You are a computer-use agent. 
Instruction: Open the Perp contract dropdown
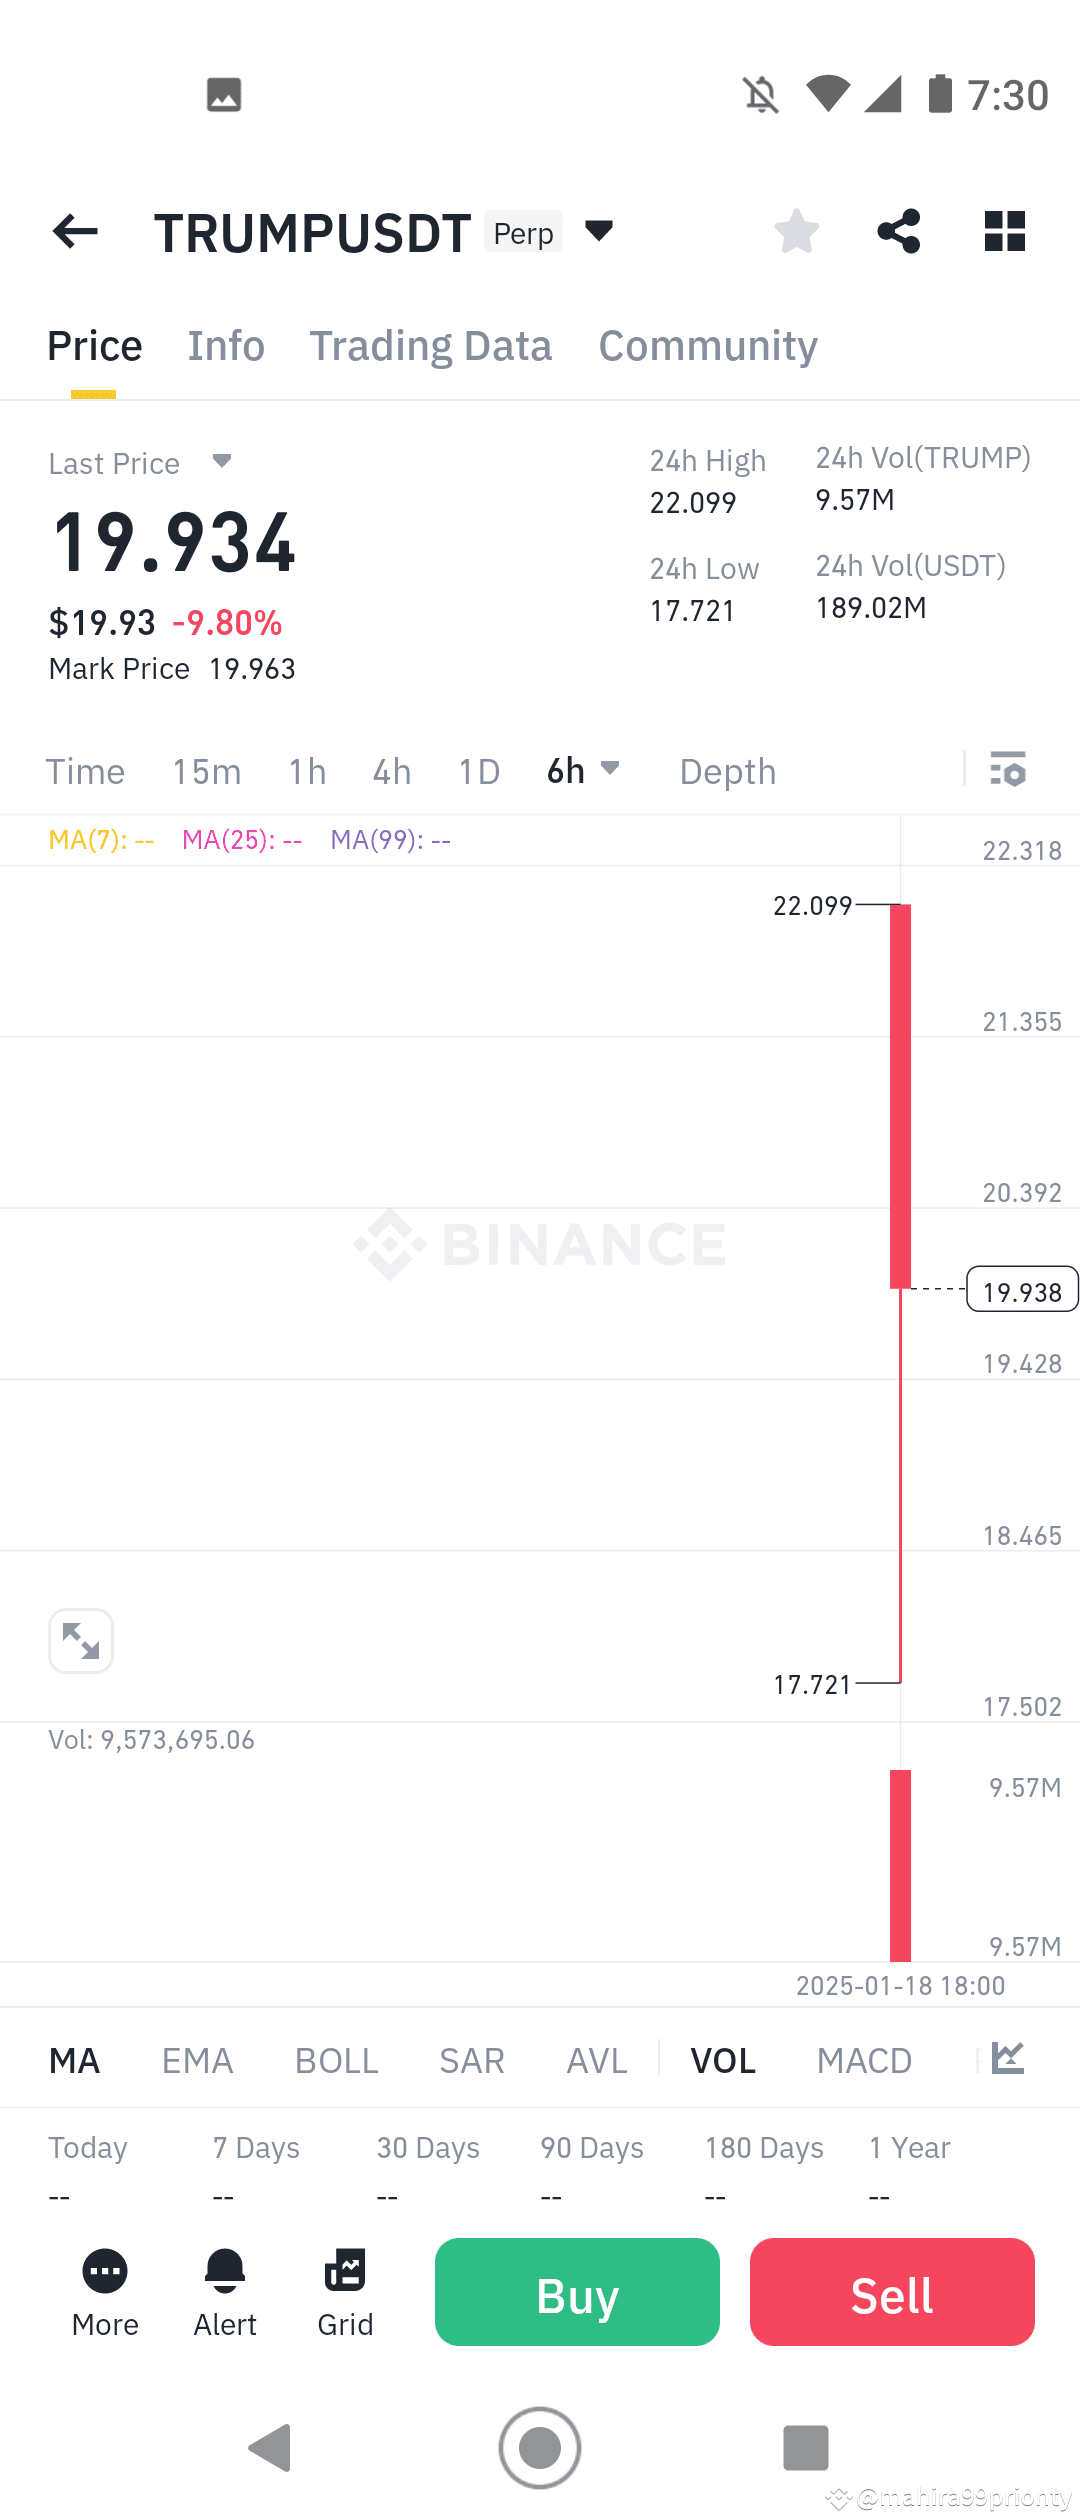coord(598,231)
